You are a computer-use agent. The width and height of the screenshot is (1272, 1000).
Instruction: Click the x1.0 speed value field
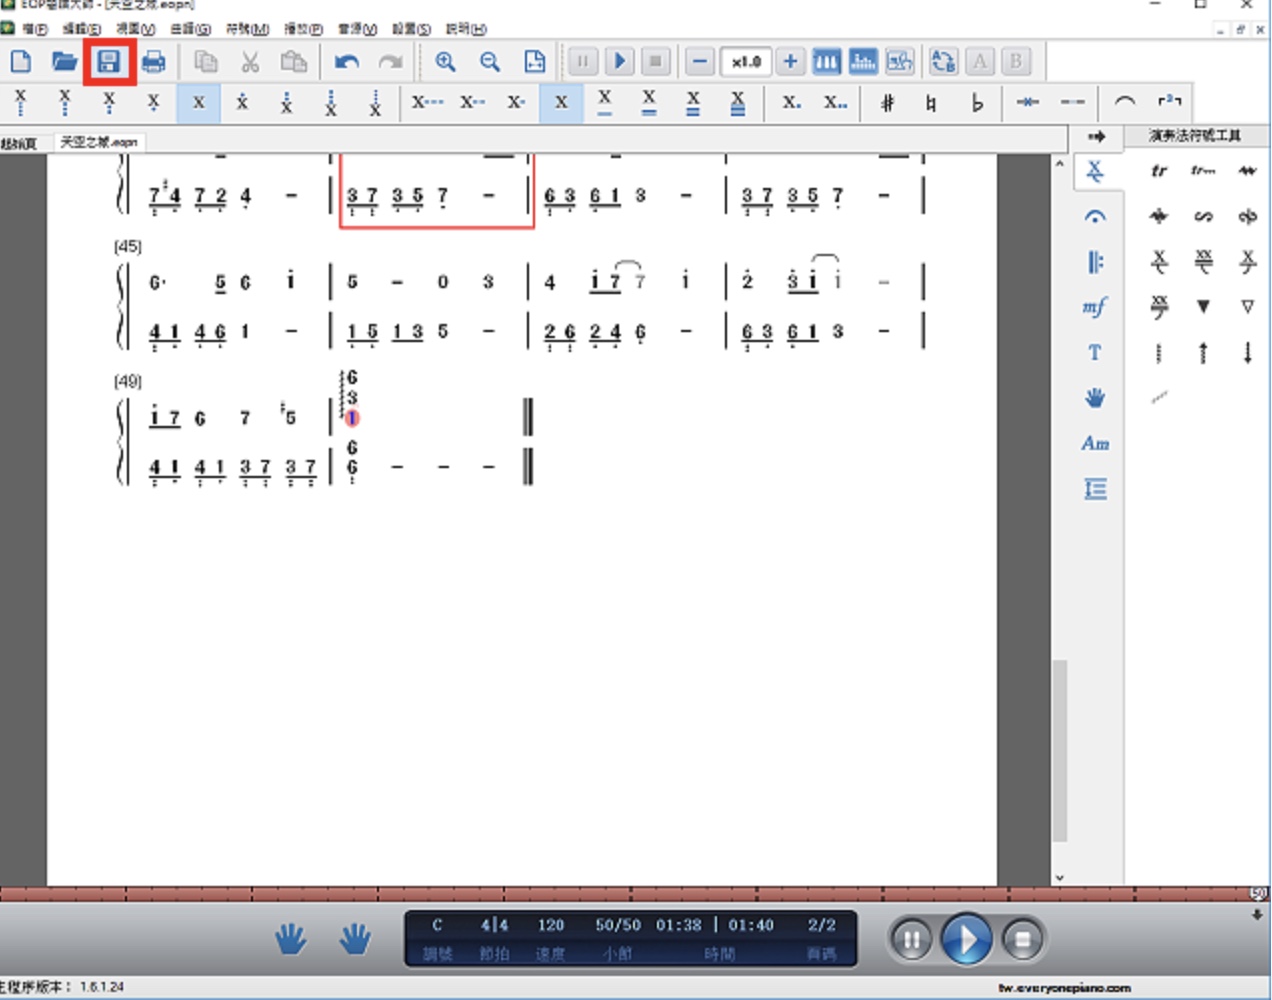(x=745, y=62)
